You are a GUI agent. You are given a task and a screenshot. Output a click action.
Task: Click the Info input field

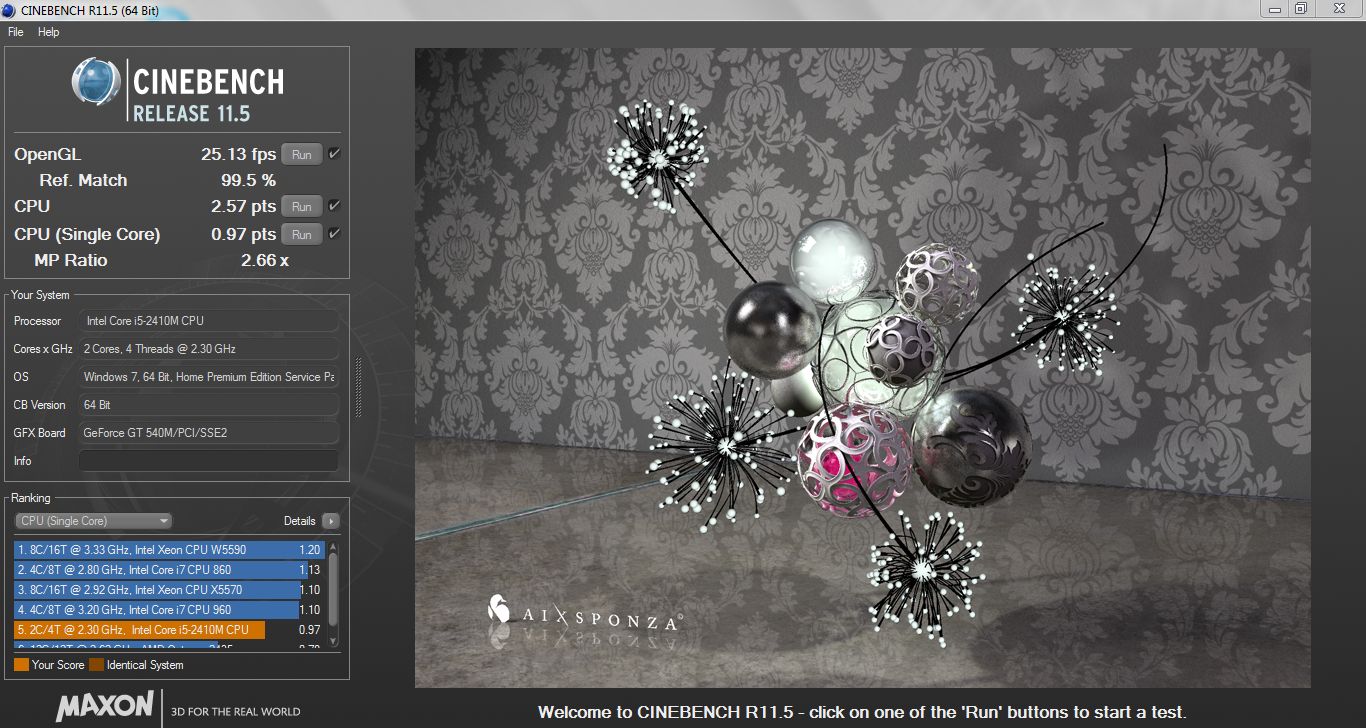coord(209,461)
